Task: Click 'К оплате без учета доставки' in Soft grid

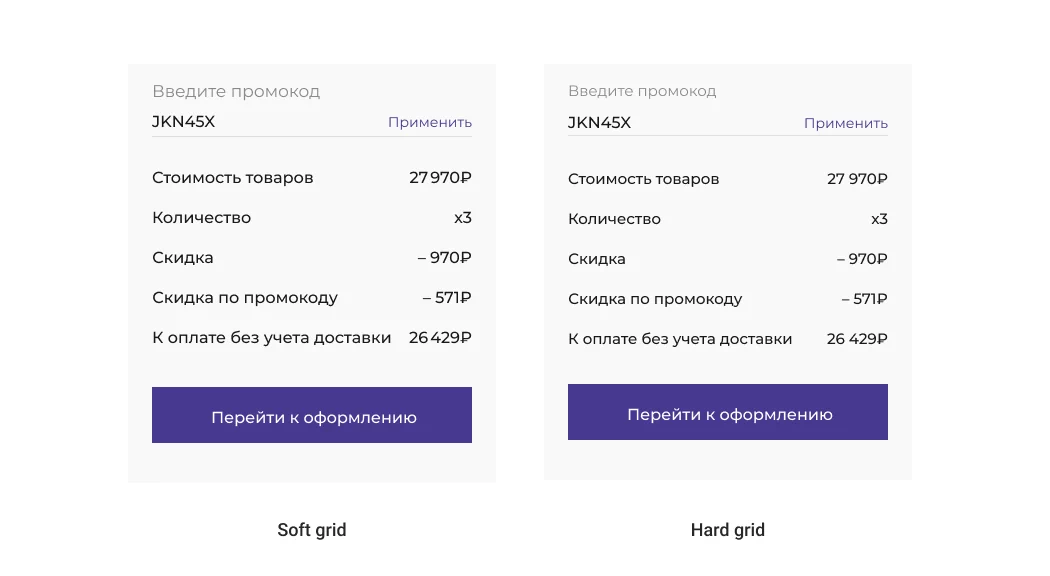Action: click(271, 338)
